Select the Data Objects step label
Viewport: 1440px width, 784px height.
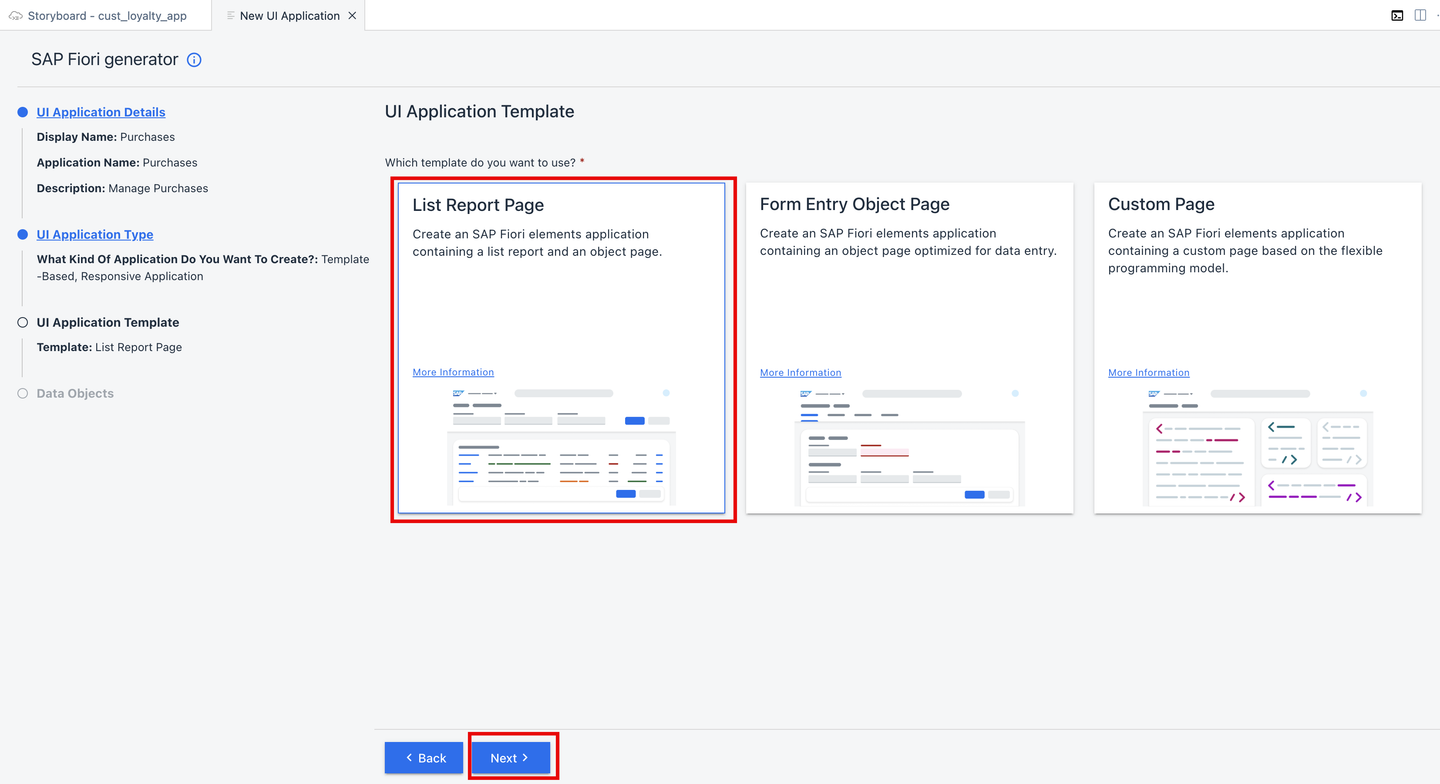[x=75, y=393]
